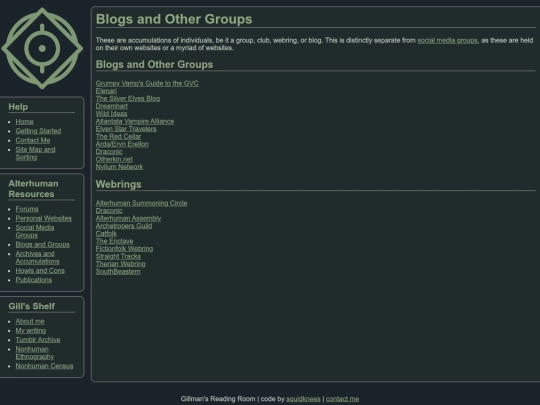Viewport: 540px width, 405px height.
Task: Visit the Wild Ideas link
Action: [x=111, y=114]
